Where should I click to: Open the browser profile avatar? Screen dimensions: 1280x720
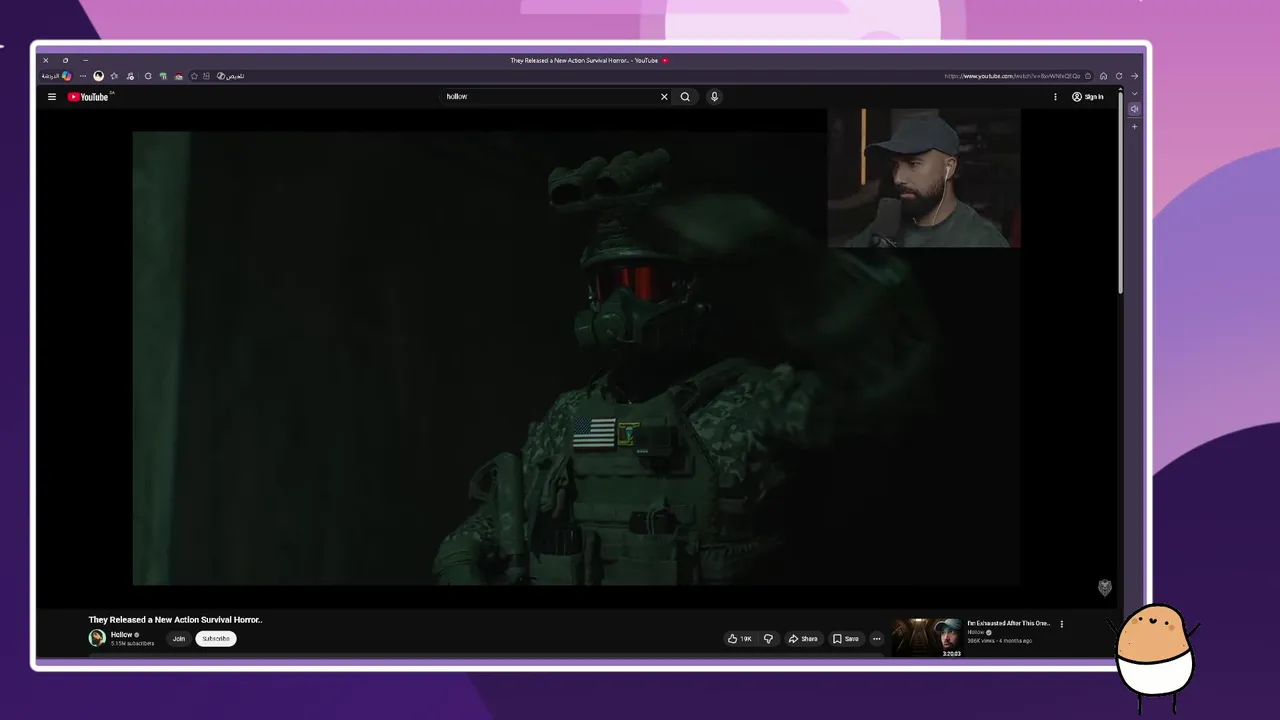98,76
